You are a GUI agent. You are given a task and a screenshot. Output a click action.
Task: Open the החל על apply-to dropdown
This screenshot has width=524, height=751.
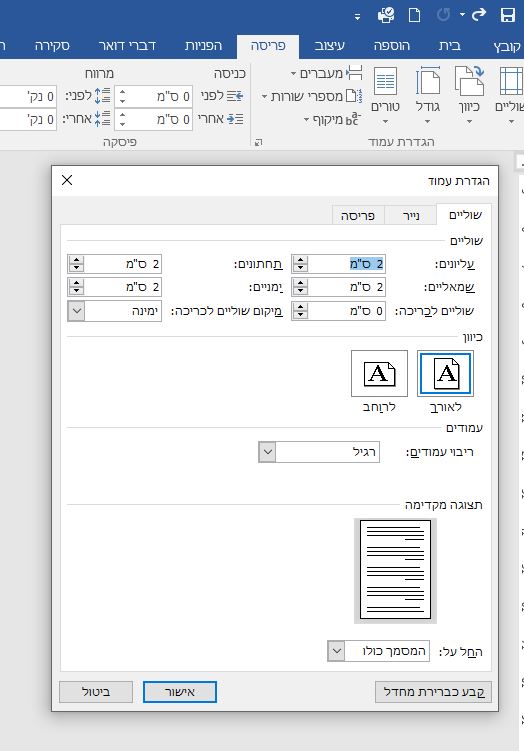(378, 651)
